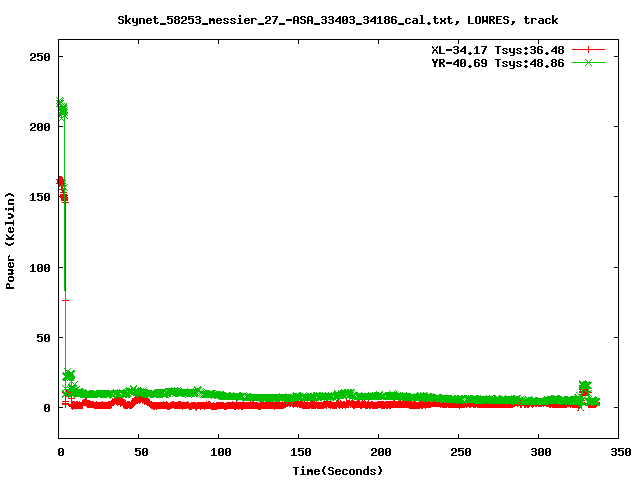Click y-axis tick label 250
Viewport: 640px width, 480px height.
coord(40,57)
